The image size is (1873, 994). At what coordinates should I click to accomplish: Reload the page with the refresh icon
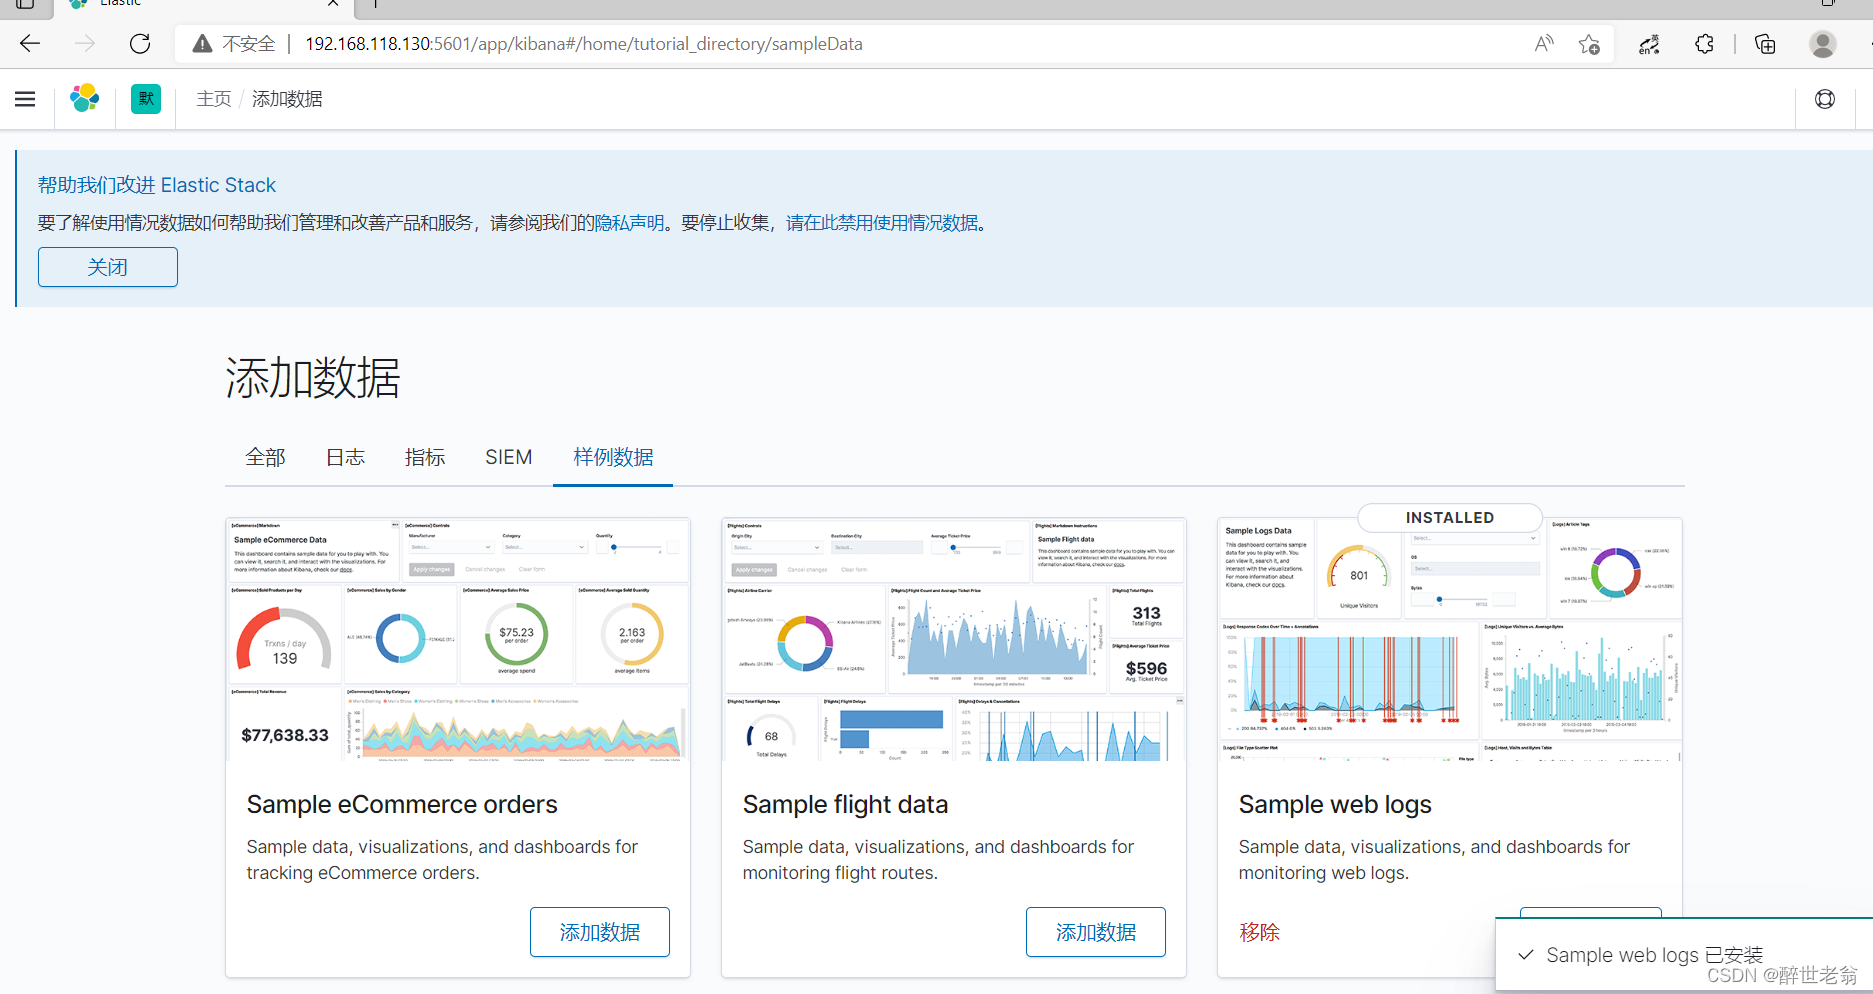pos(140,43)
